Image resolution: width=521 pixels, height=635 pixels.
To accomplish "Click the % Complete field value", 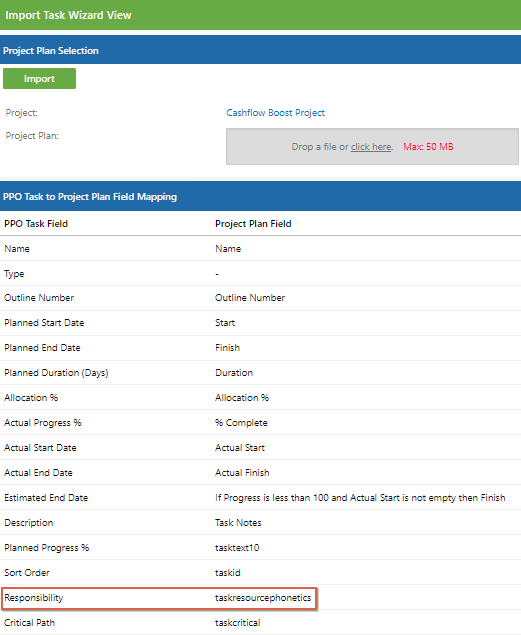I will pos(241,423).
